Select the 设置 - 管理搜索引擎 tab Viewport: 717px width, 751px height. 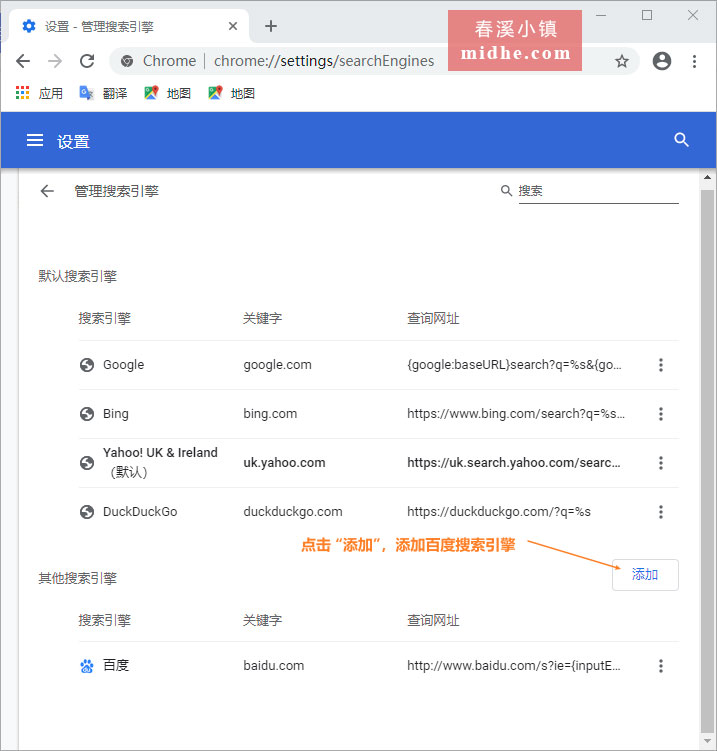point(127,26)
